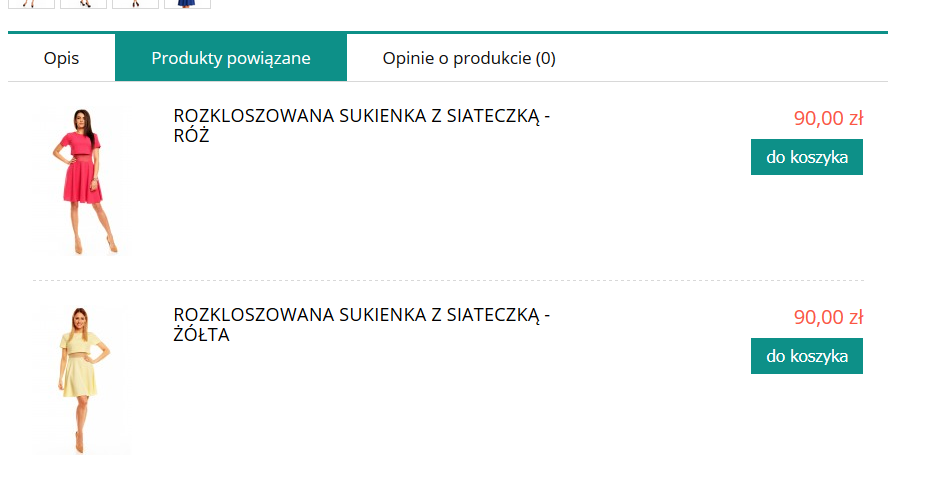934x502 pixels.
Task: Open the Rozkloszowana sukienka z siateczką - Róż title link
Action: (x=362, y=125)
